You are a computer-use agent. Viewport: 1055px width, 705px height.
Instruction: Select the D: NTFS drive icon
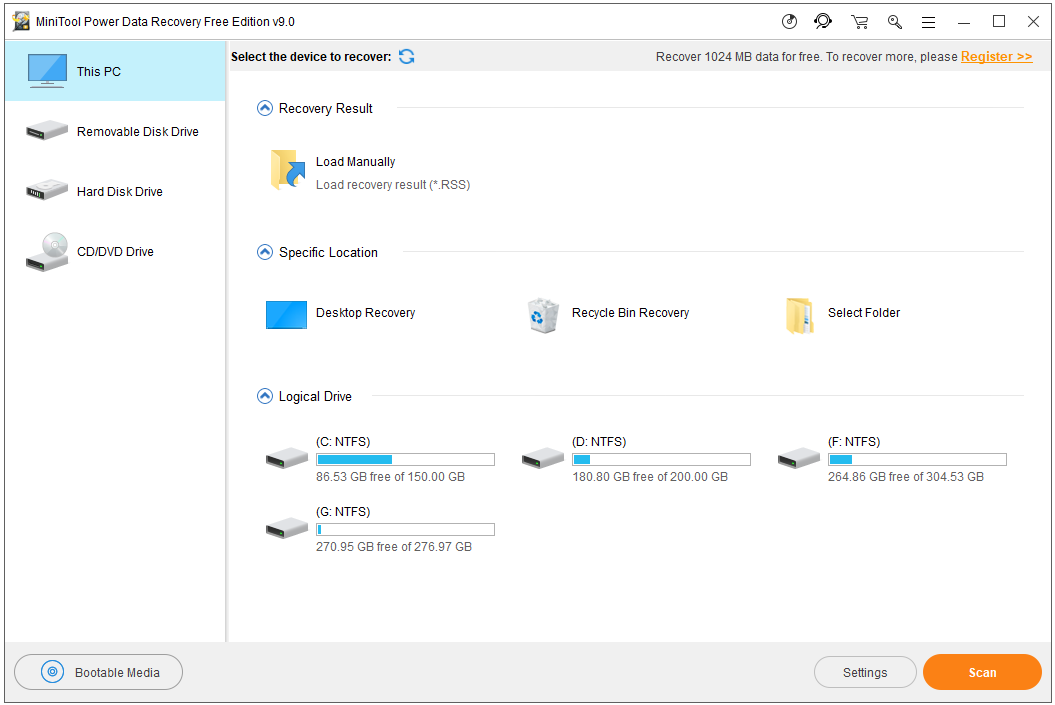542,458
